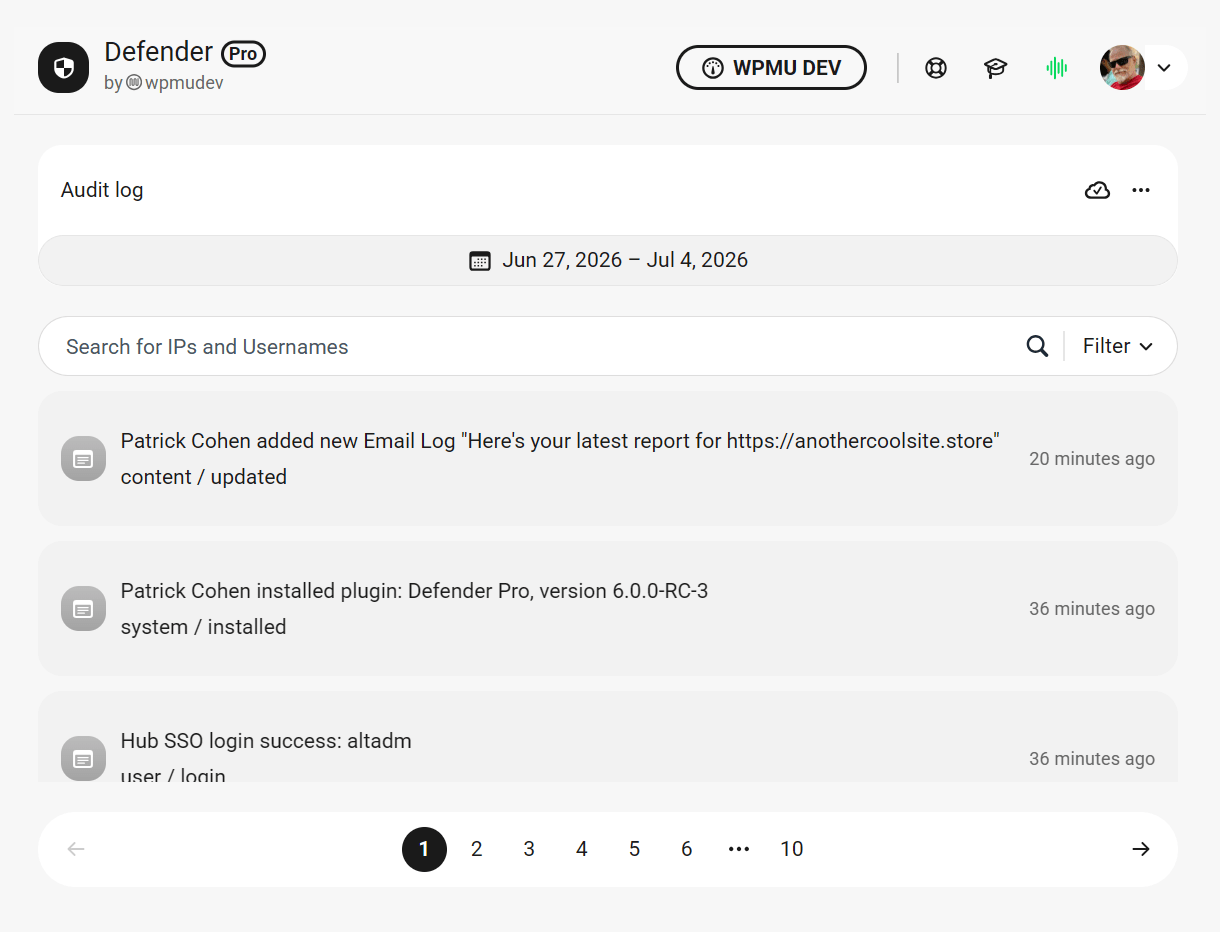Jump to page 10 of results
This screenshot has height=932, width=1220.
792,849
